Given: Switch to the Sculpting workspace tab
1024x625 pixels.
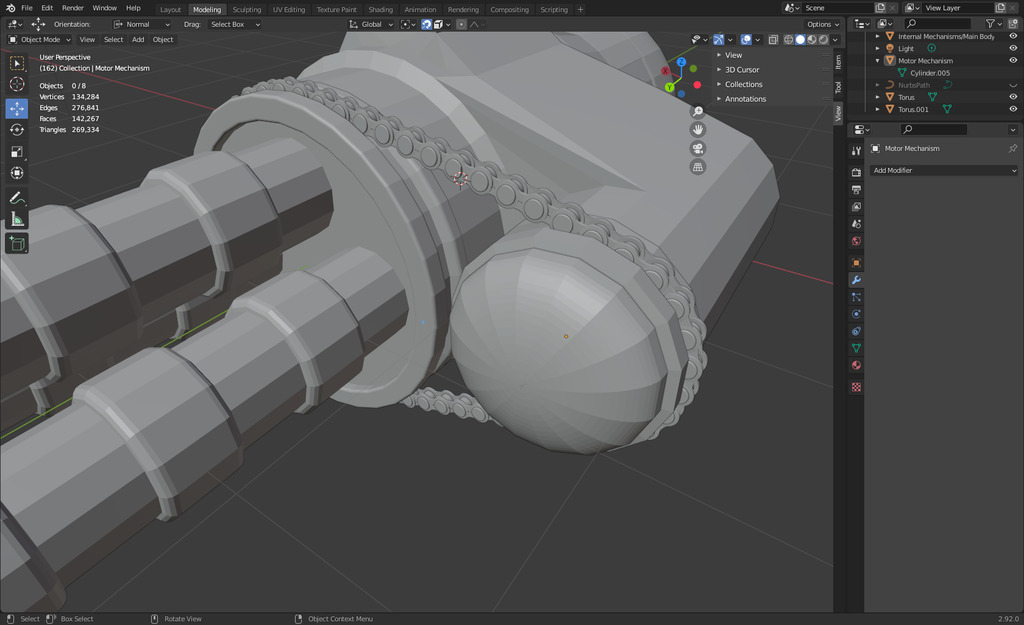Looking at the screenshot, I should (x=246, y=9).
